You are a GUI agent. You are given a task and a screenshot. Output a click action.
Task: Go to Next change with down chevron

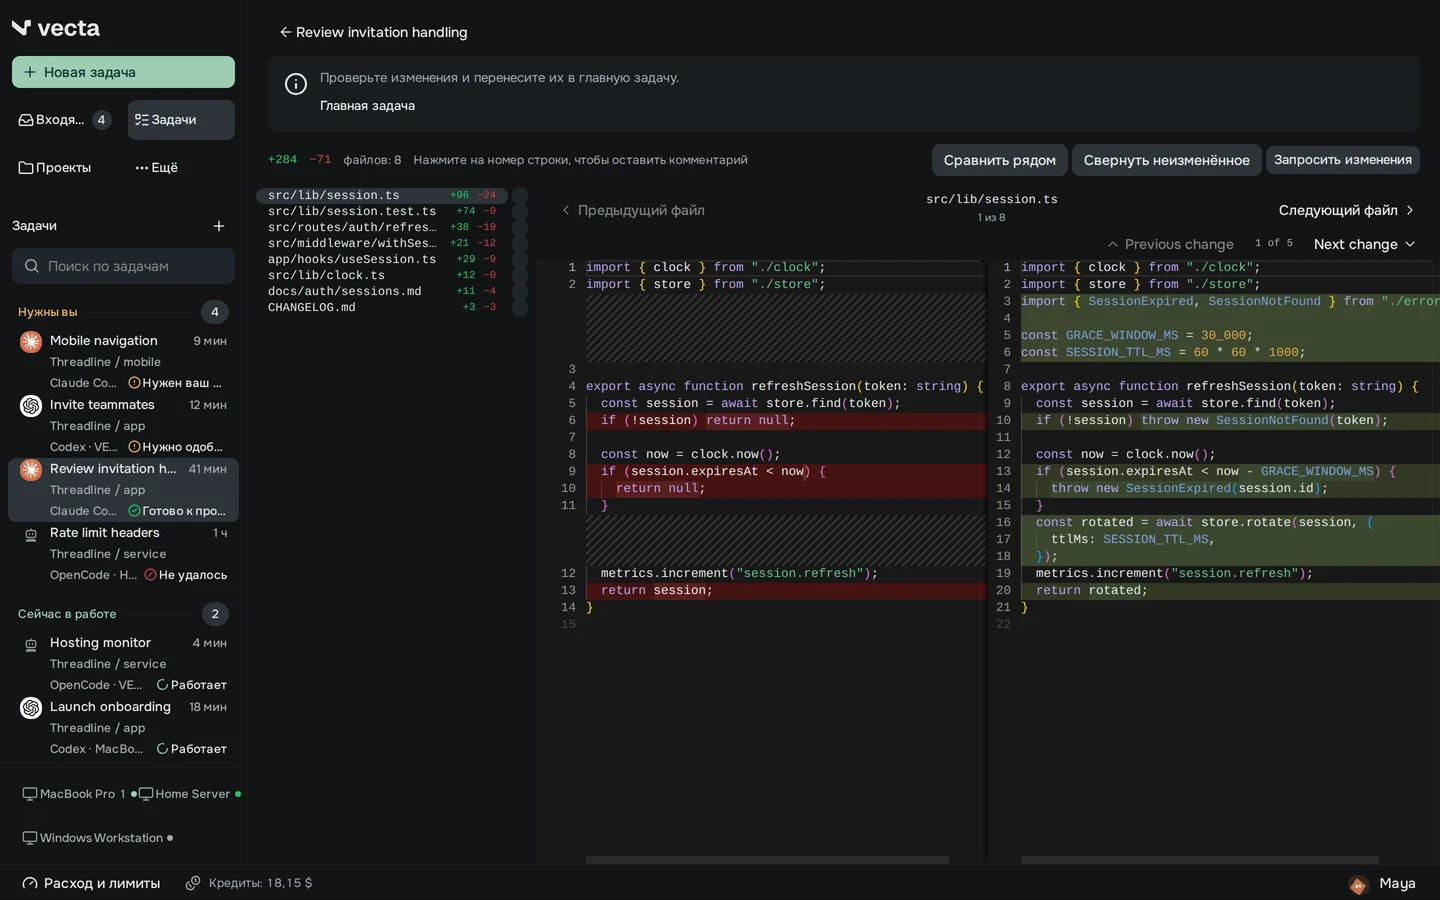click(x=1364, y=244)
